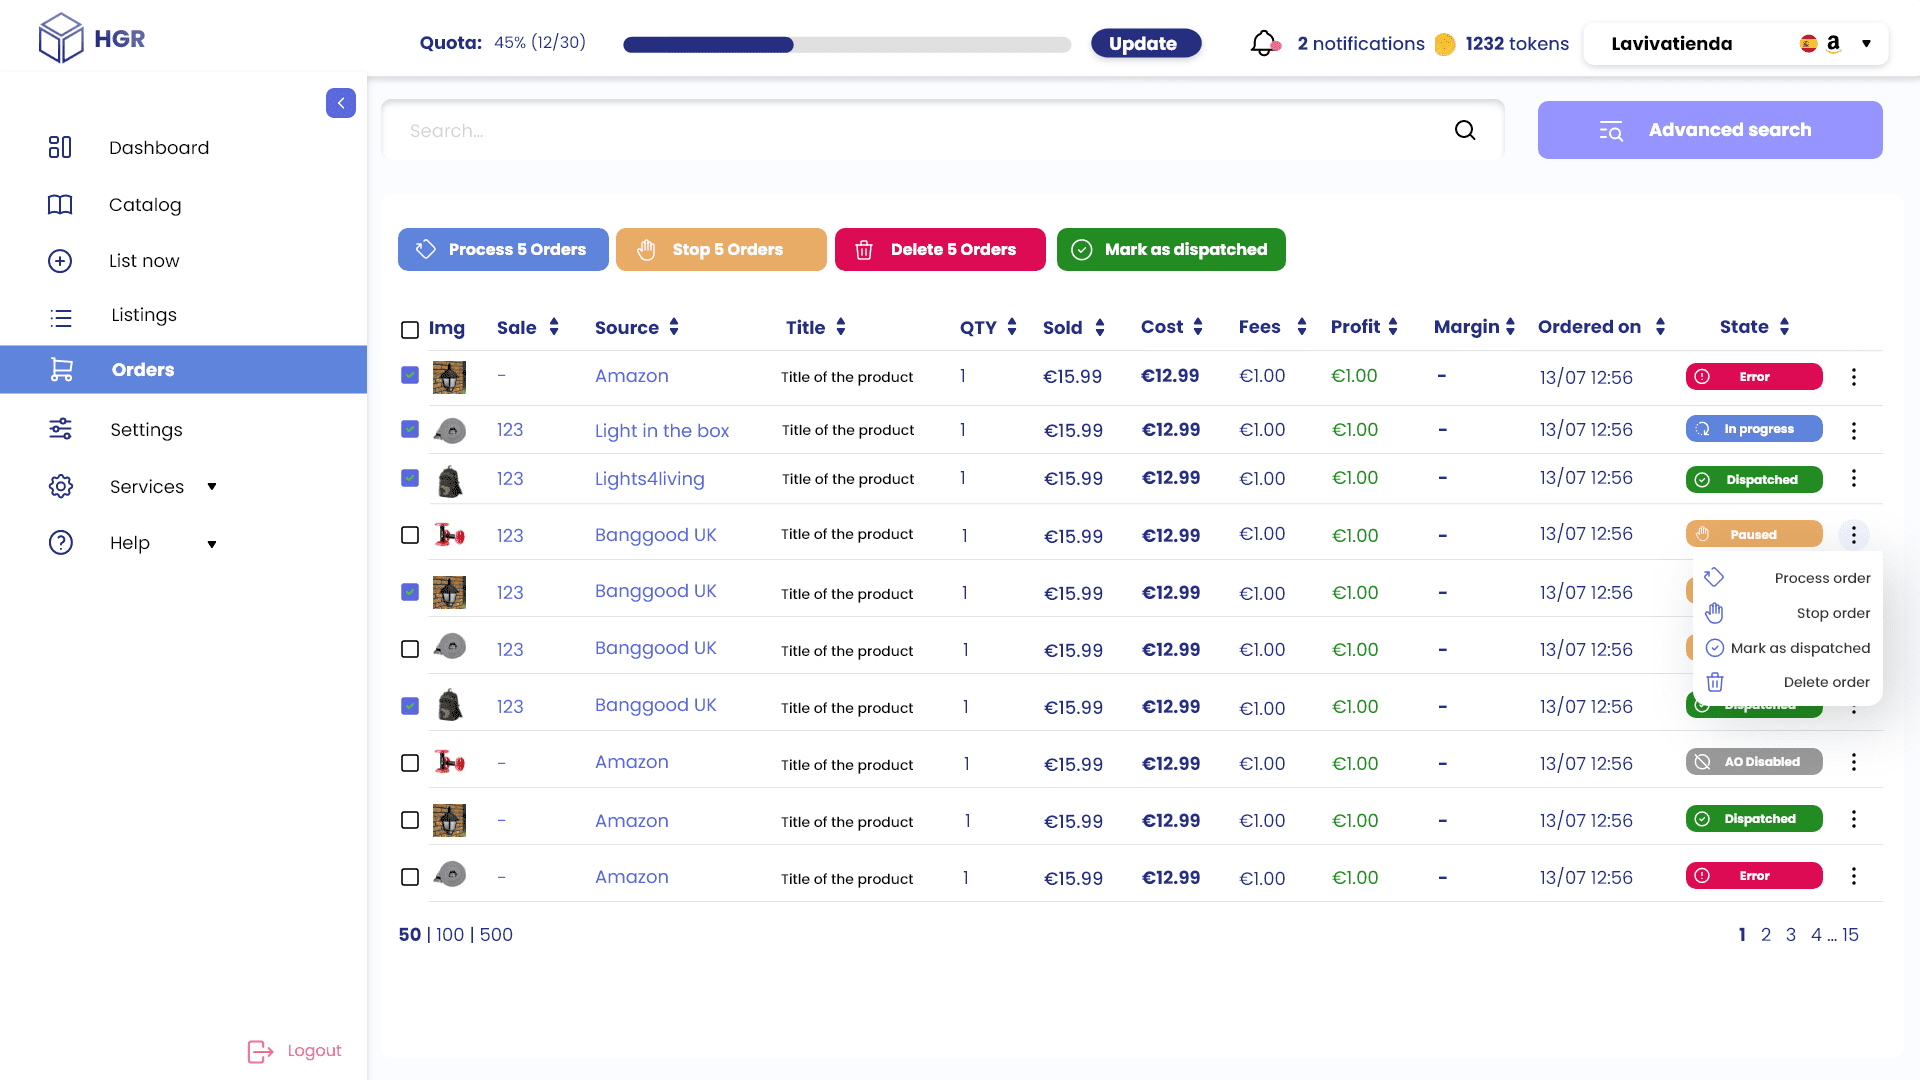Click the quota progress bar
This screenshot has height=1080, width=1920.
846,45
